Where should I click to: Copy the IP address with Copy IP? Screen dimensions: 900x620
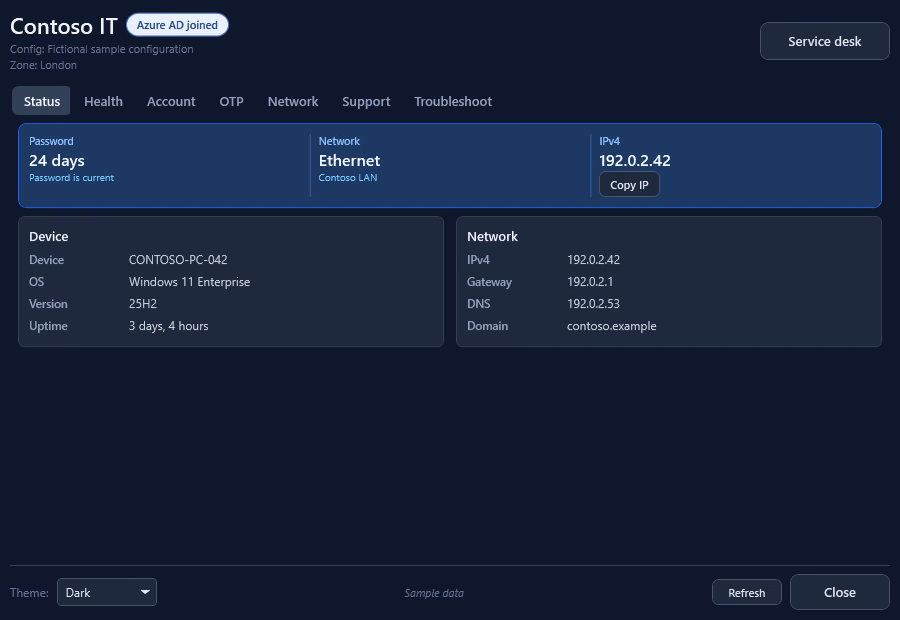(x=629, y=185)
